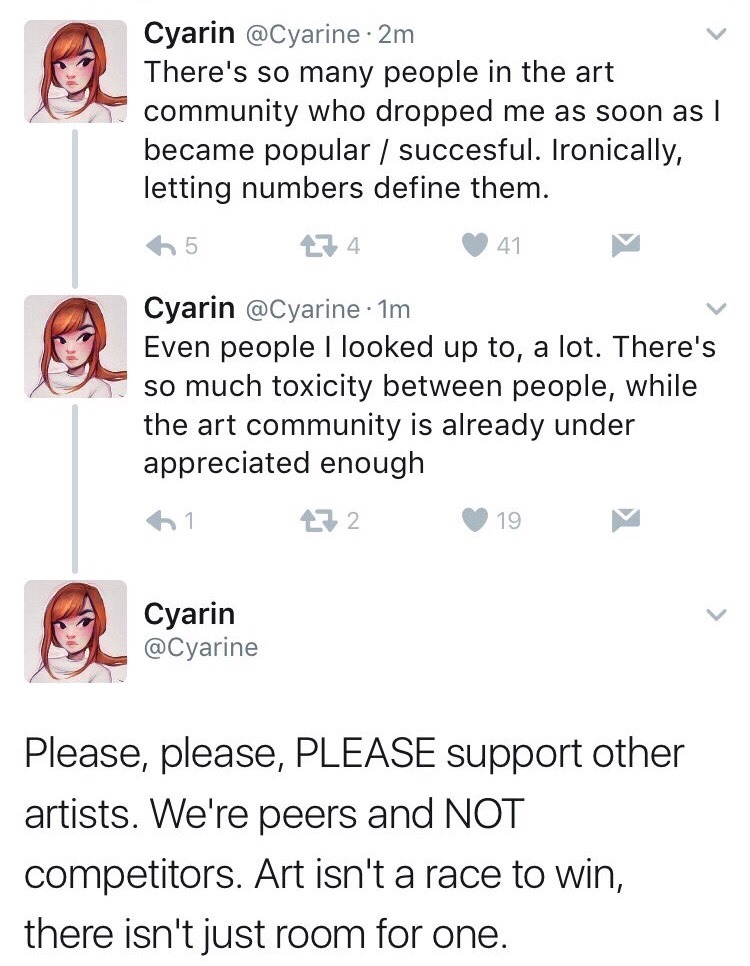Open options chevron on the main tweet

[714, 613]
